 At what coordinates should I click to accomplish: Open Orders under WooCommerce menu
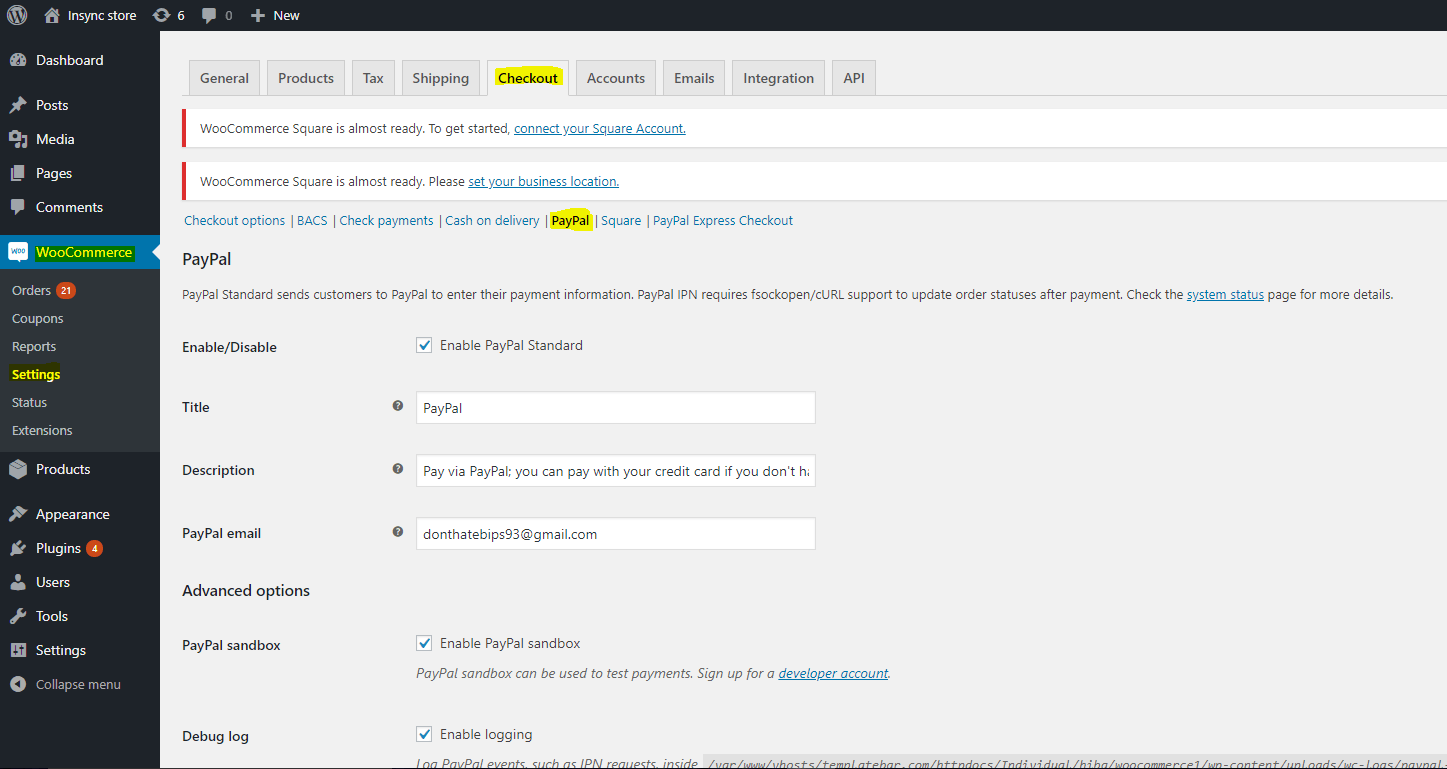[x=31, y=290]
